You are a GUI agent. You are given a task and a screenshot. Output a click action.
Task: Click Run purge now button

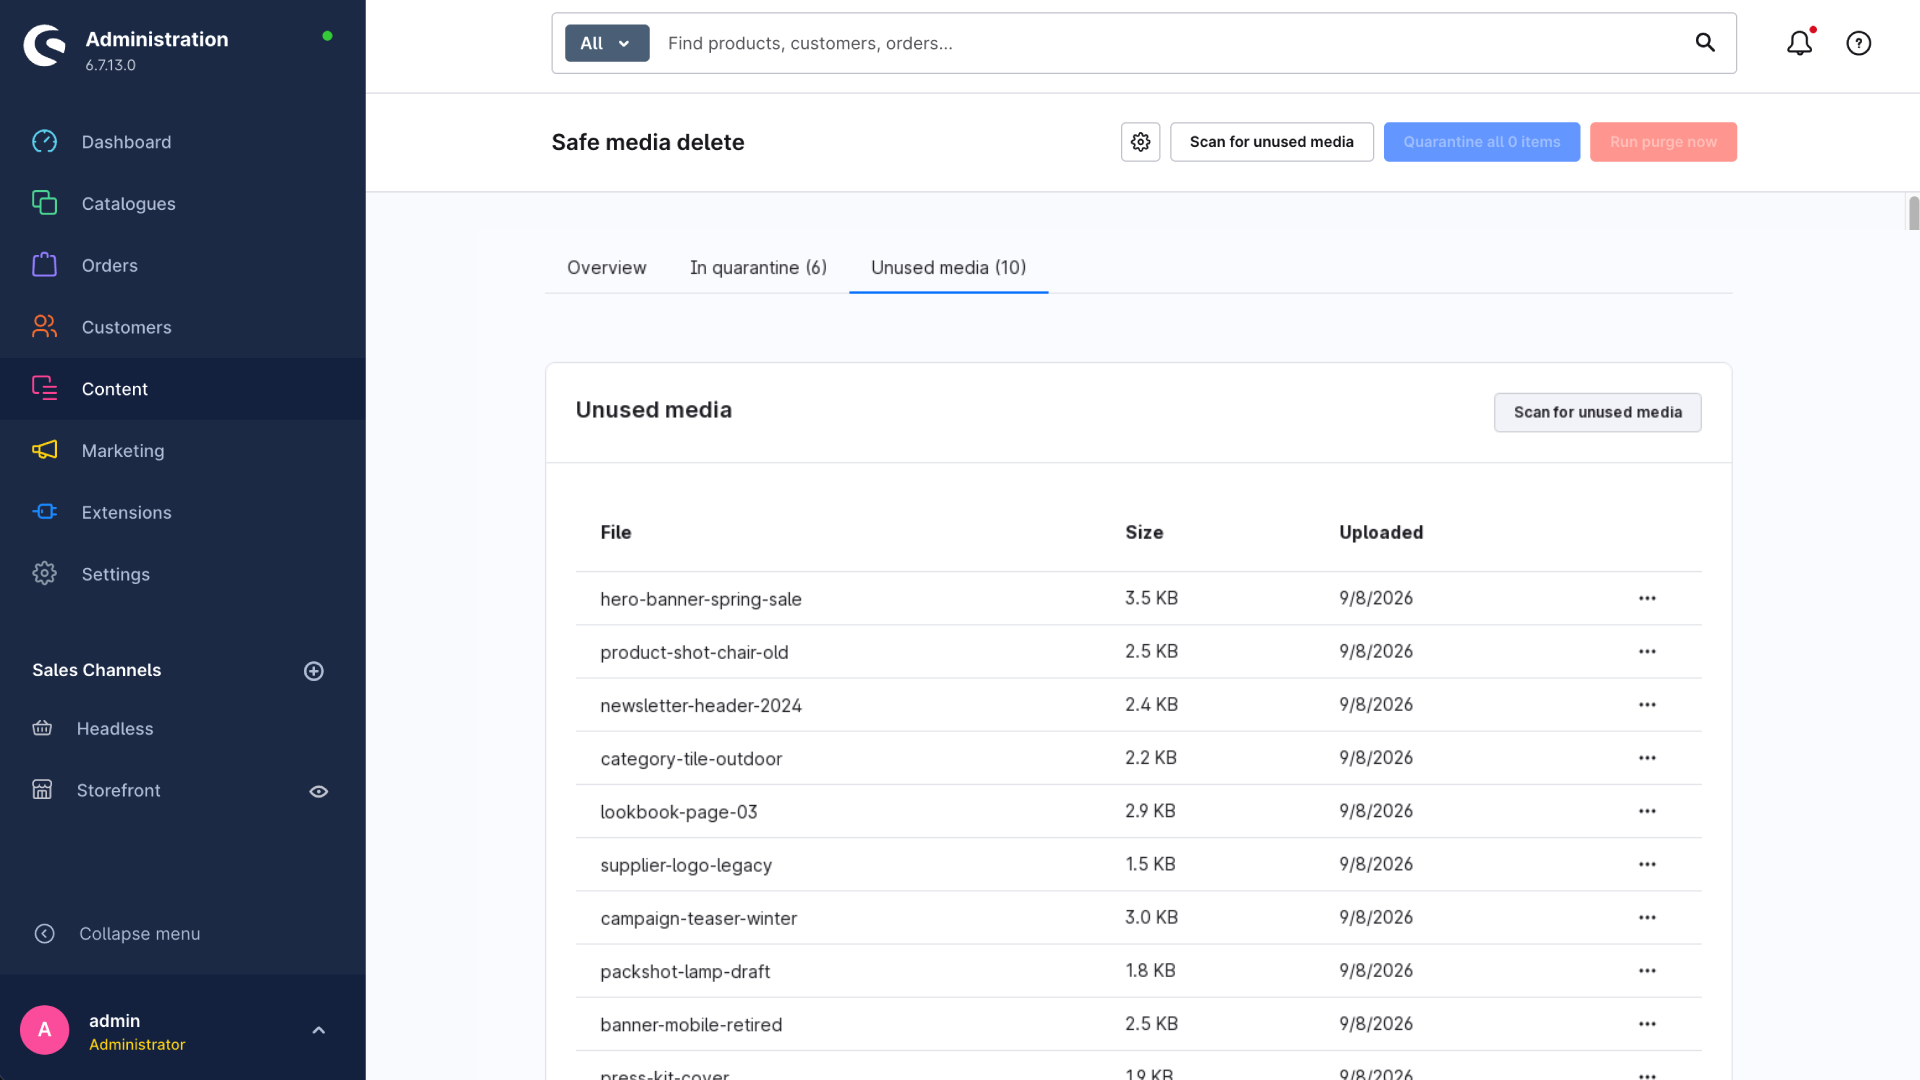tap(1663, 142)
